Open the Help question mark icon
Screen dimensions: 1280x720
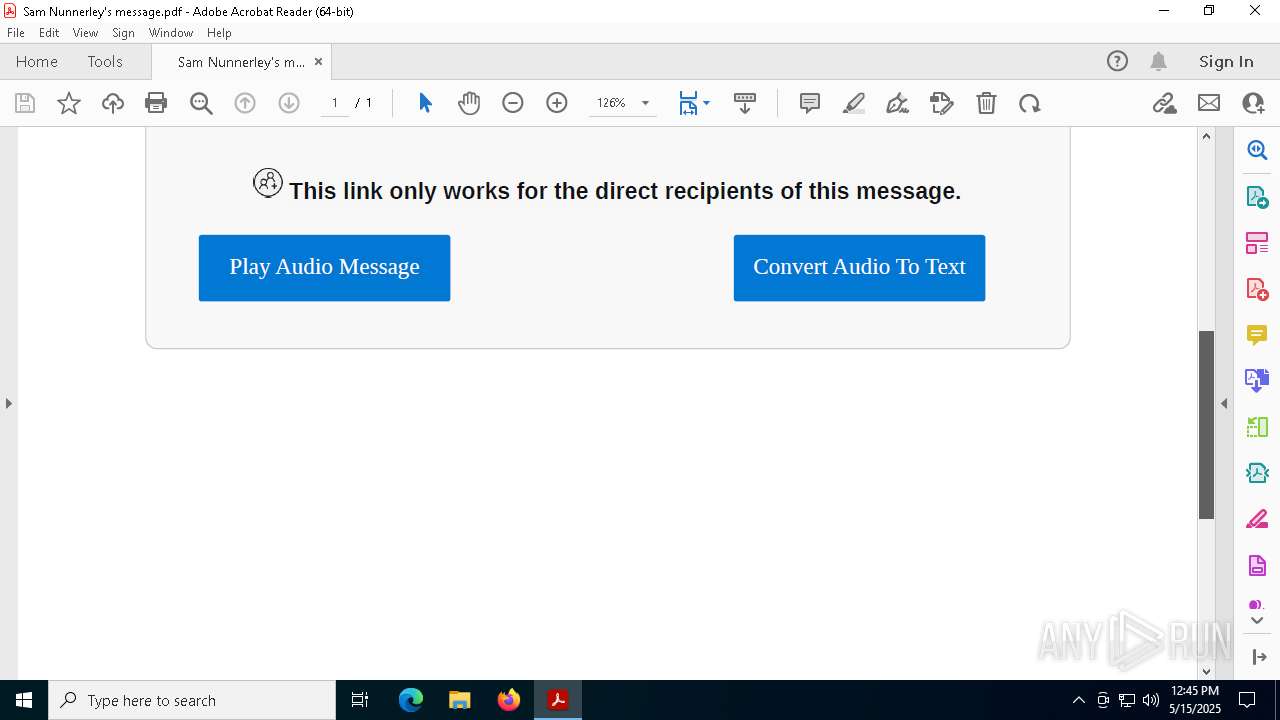1117,62
